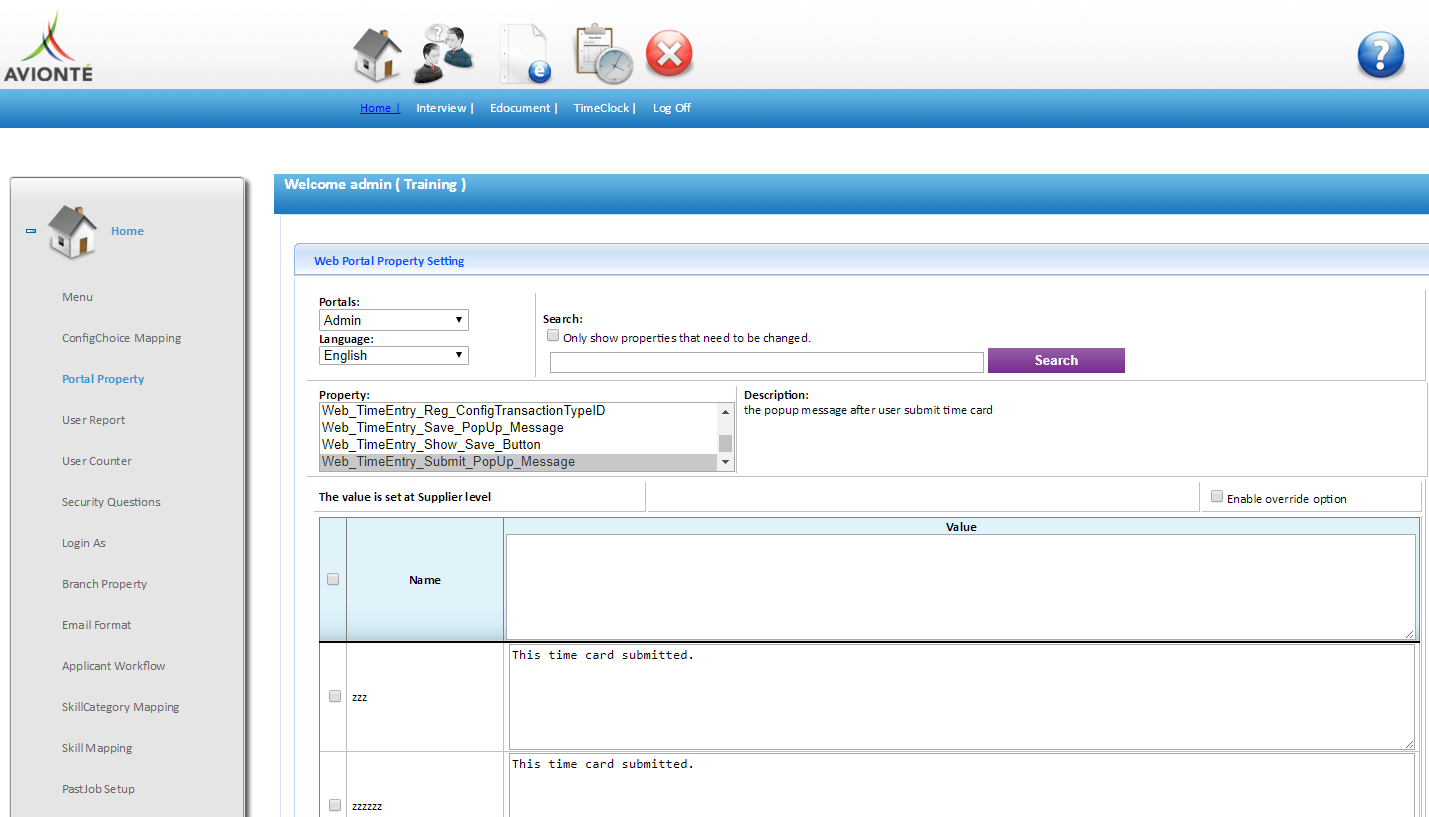Open Menu in the sidebar
1429x817 pixels.
(77, 297)
